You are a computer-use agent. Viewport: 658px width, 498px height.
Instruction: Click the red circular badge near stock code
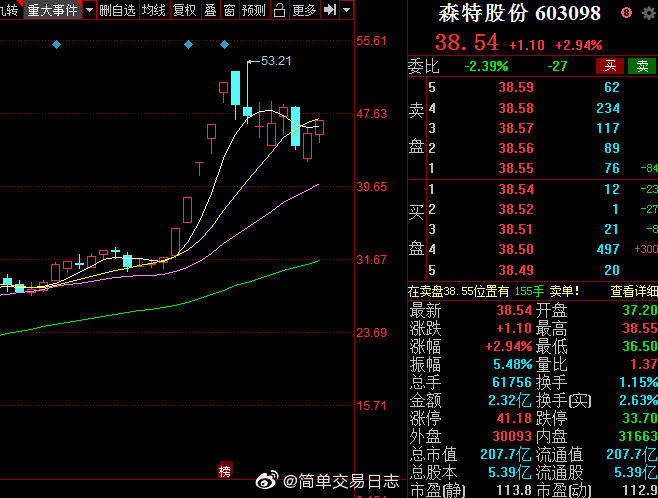click(624, 13)
